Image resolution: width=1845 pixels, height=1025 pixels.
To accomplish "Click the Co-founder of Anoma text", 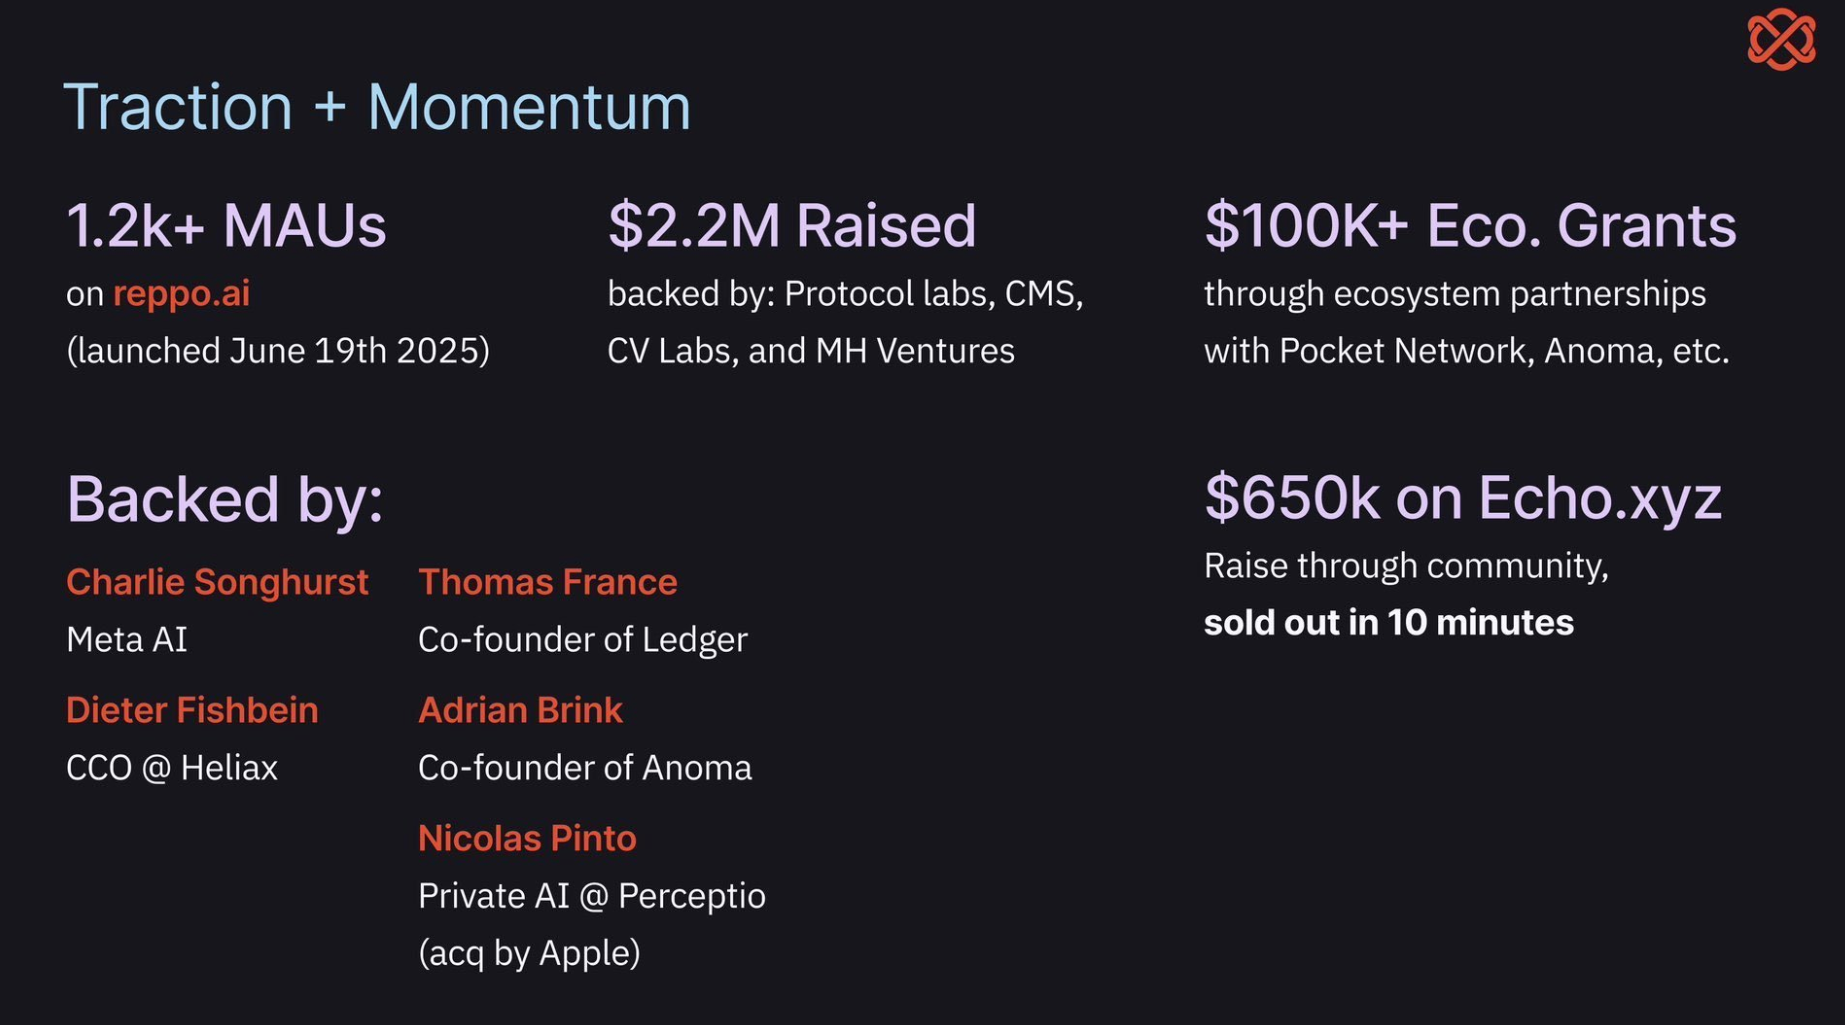I will (x=584, y=768).
